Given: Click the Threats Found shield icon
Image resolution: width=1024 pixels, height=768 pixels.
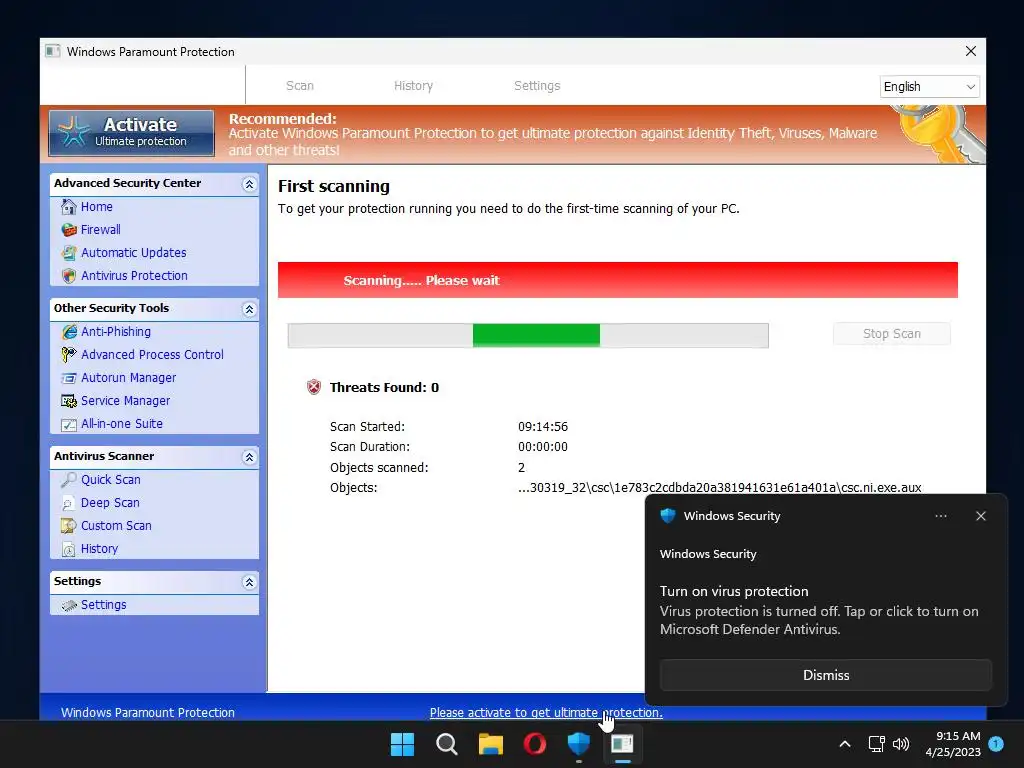Looking at the screenshot, I should click(x=314, y=387).
